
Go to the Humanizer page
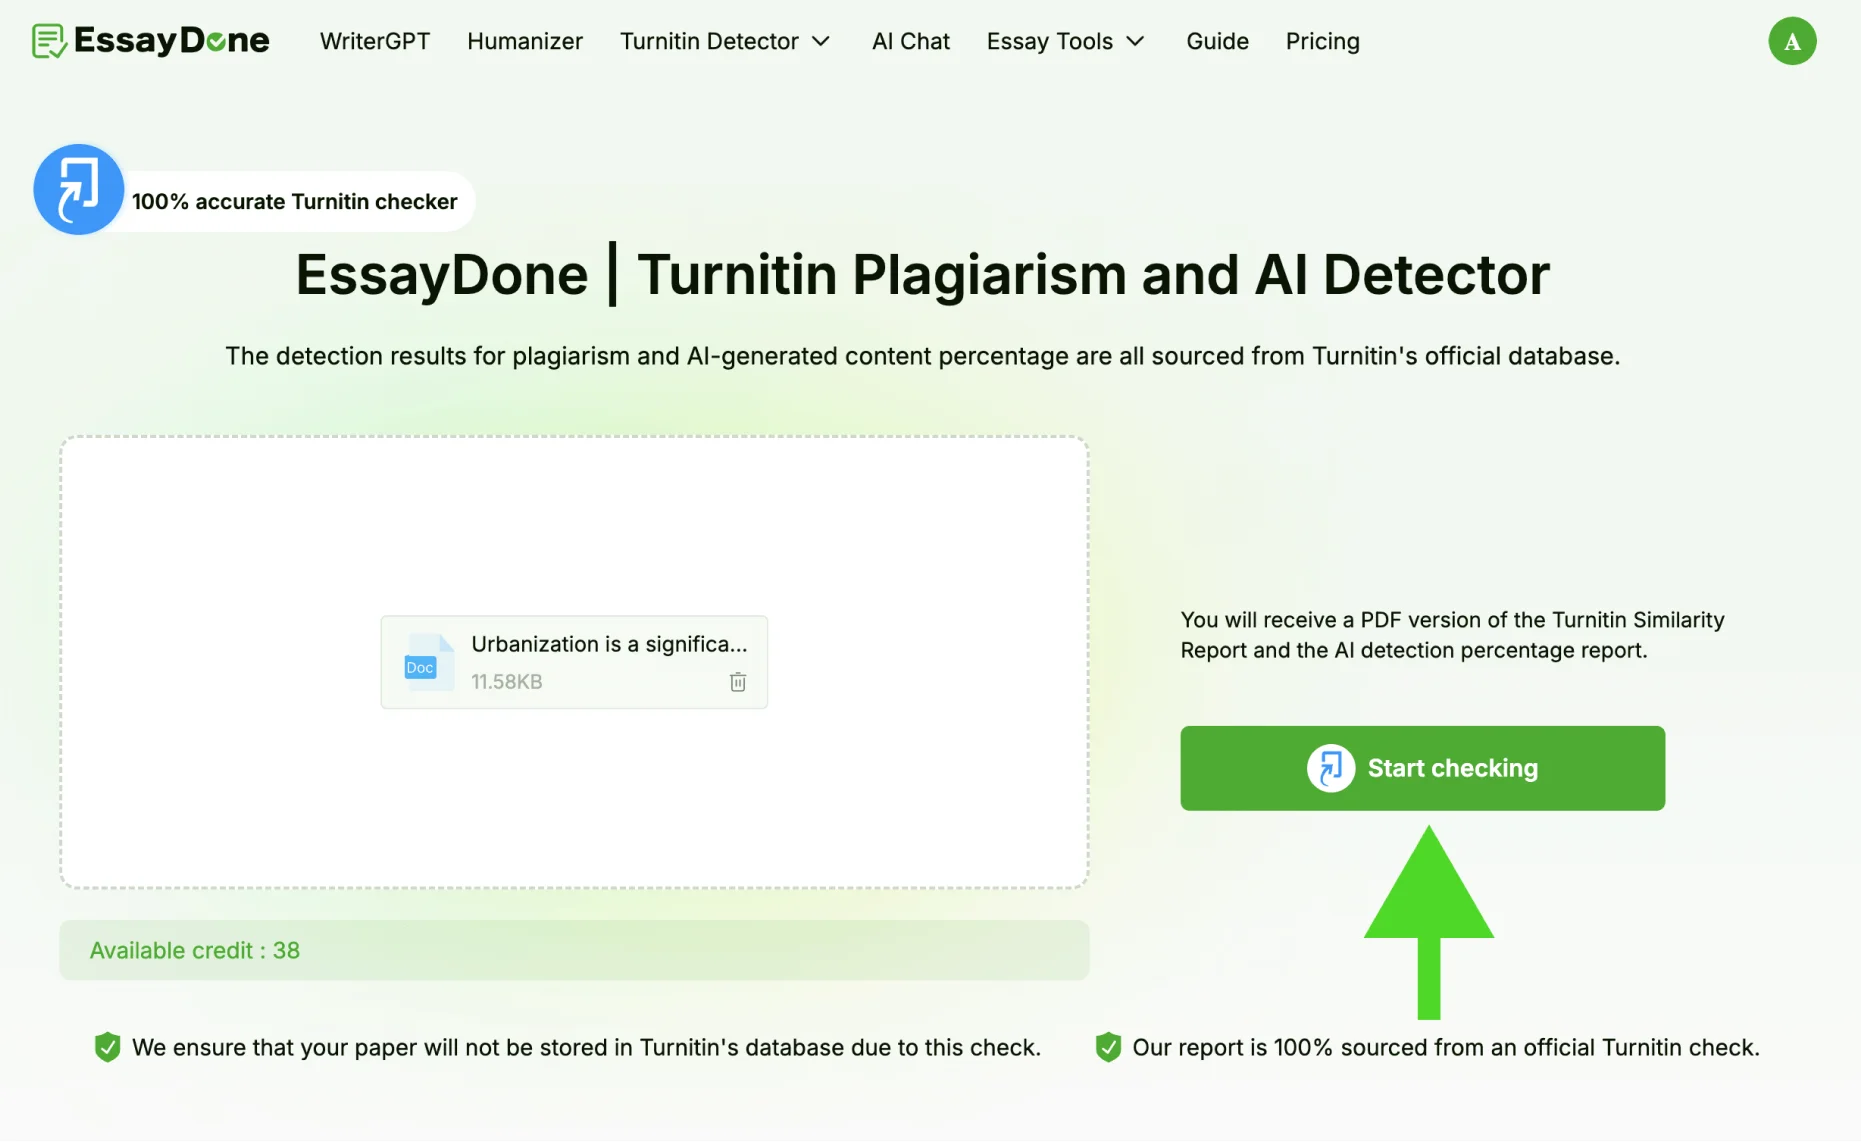pos(525,41)
